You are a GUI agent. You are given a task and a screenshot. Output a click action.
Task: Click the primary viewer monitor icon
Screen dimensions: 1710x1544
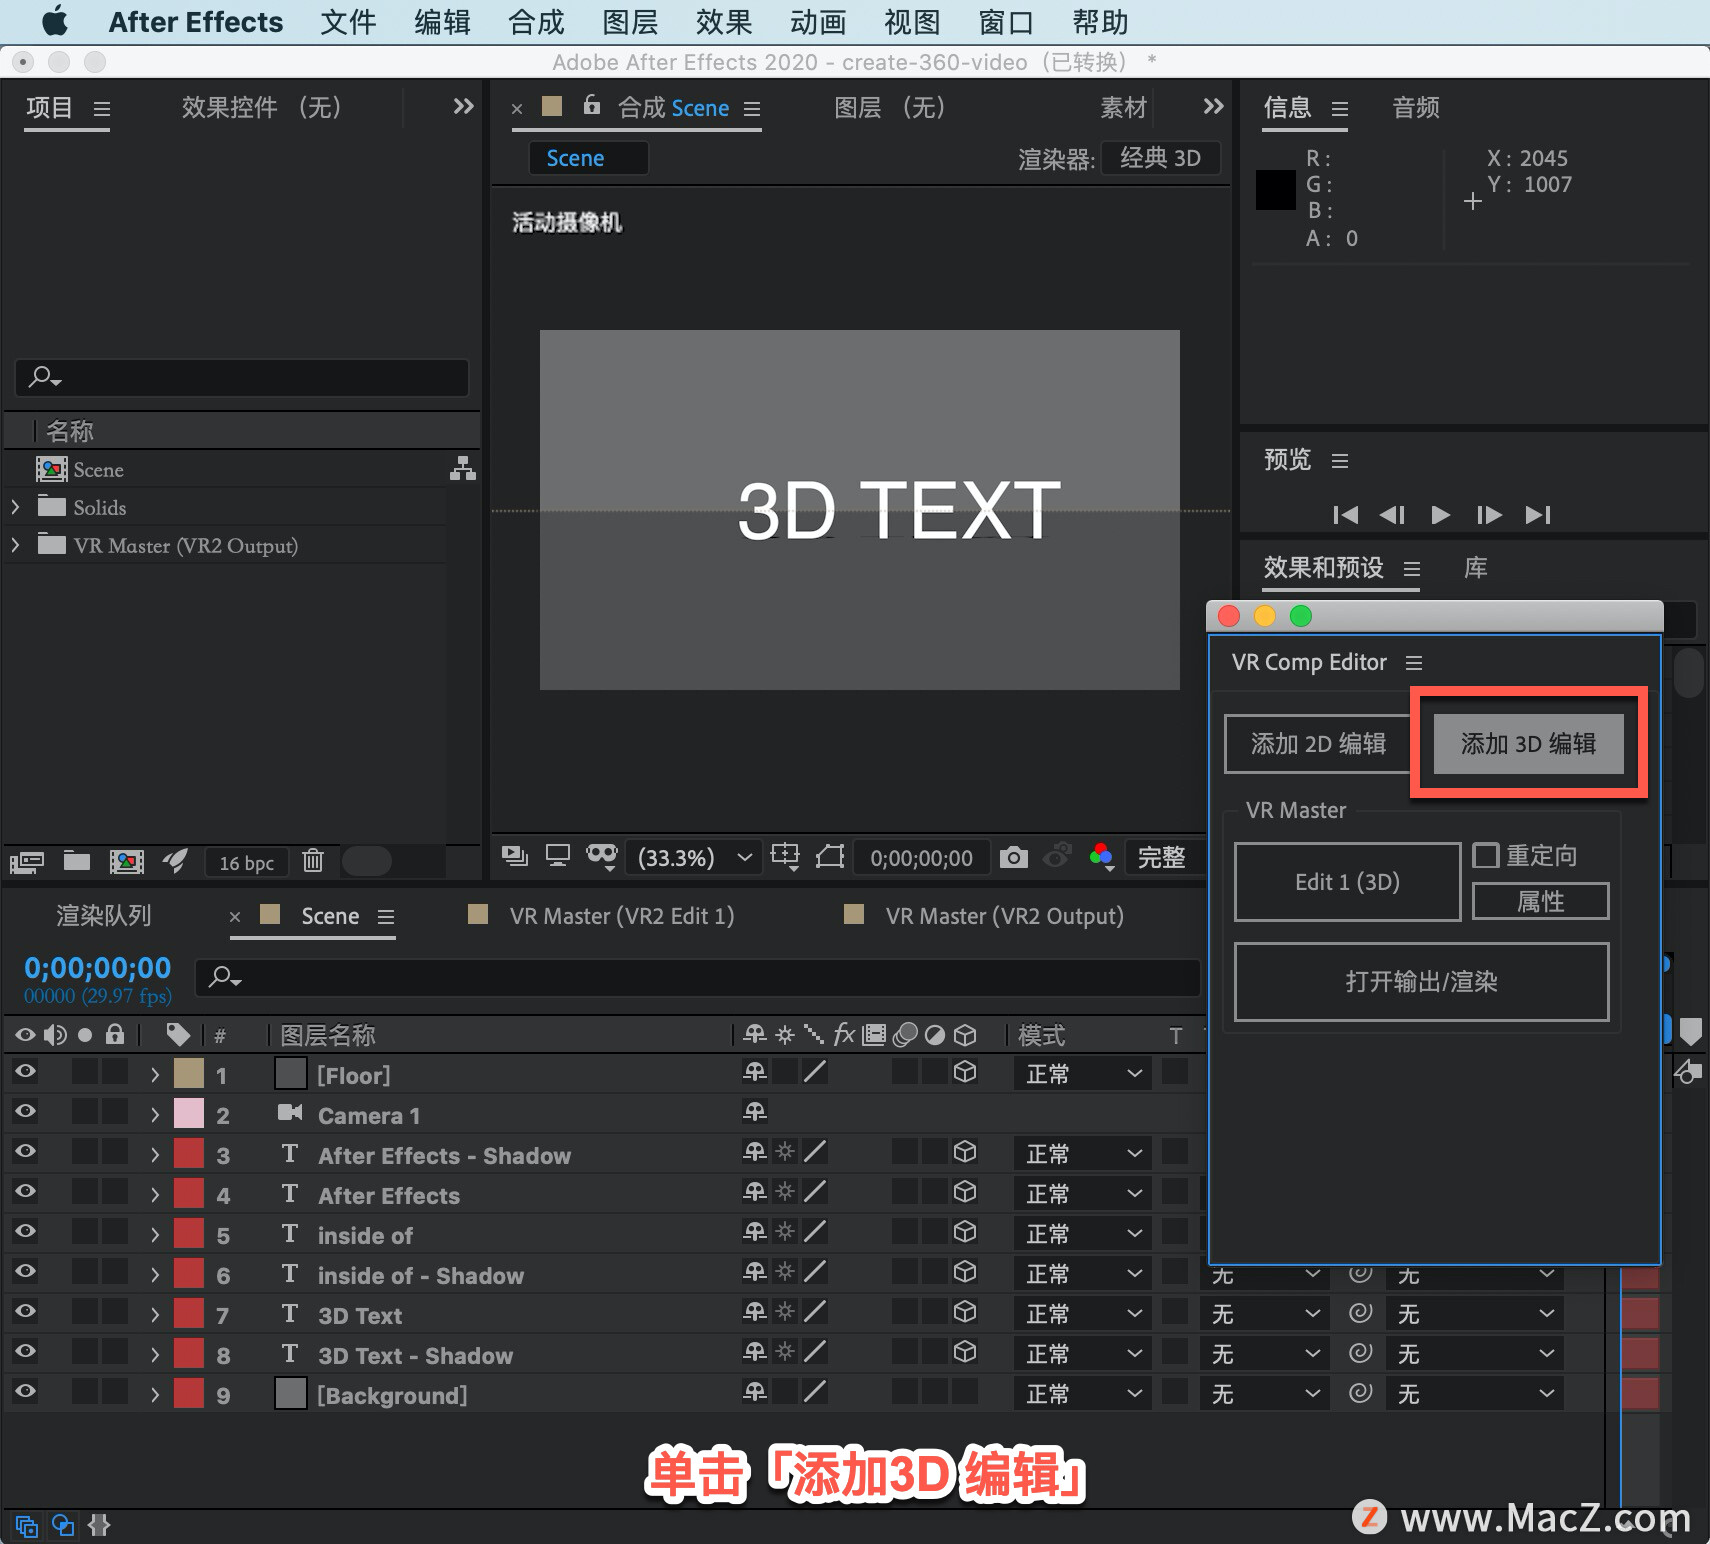[x=558, y=856]
